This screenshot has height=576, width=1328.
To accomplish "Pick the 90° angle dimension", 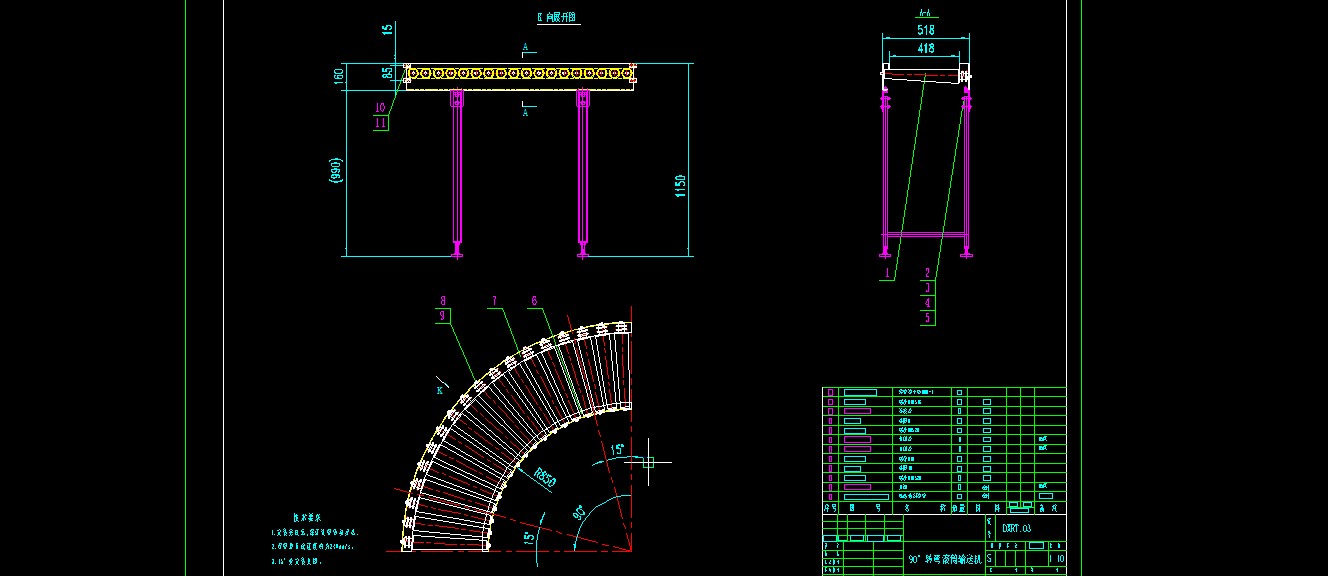I will 578,514.
